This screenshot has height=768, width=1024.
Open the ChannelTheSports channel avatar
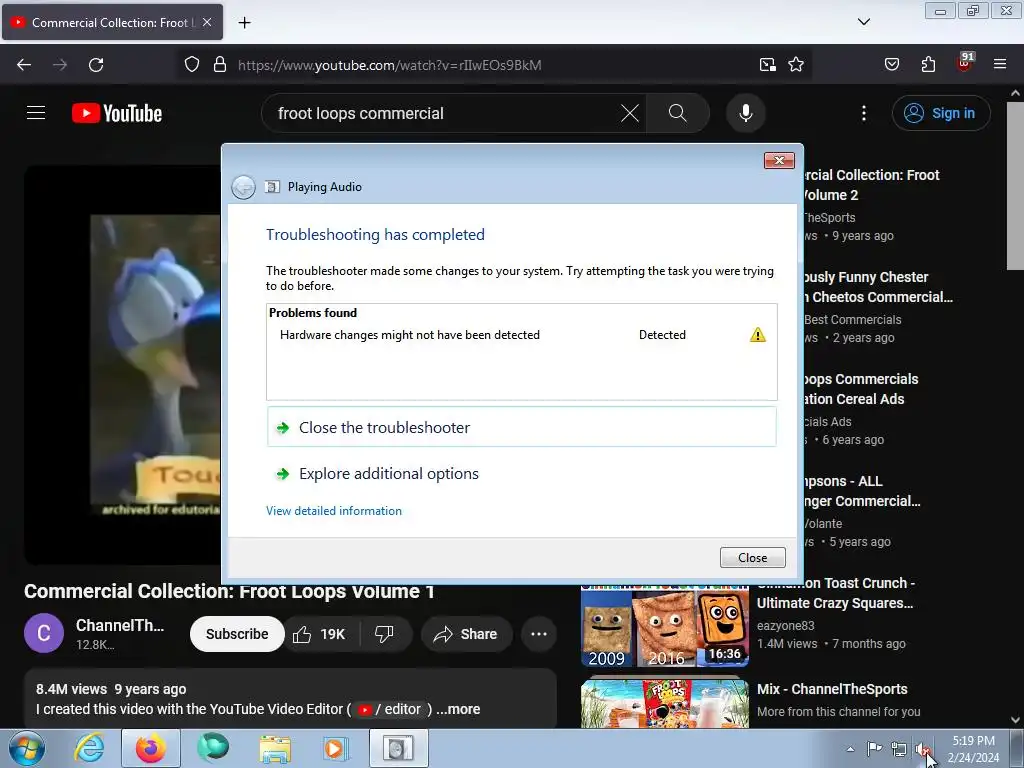(44, 633)
